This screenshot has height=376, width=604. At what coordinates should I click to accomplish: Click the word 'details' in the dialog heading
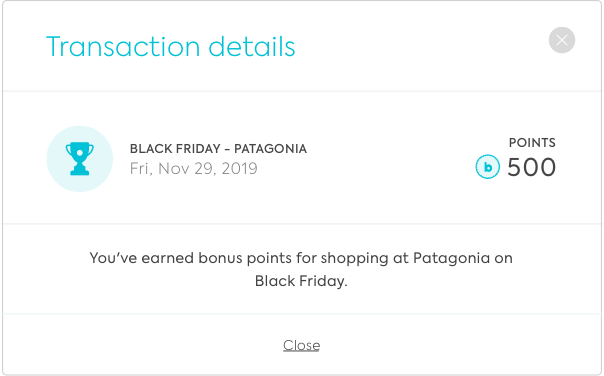click(x=252, y=47)
